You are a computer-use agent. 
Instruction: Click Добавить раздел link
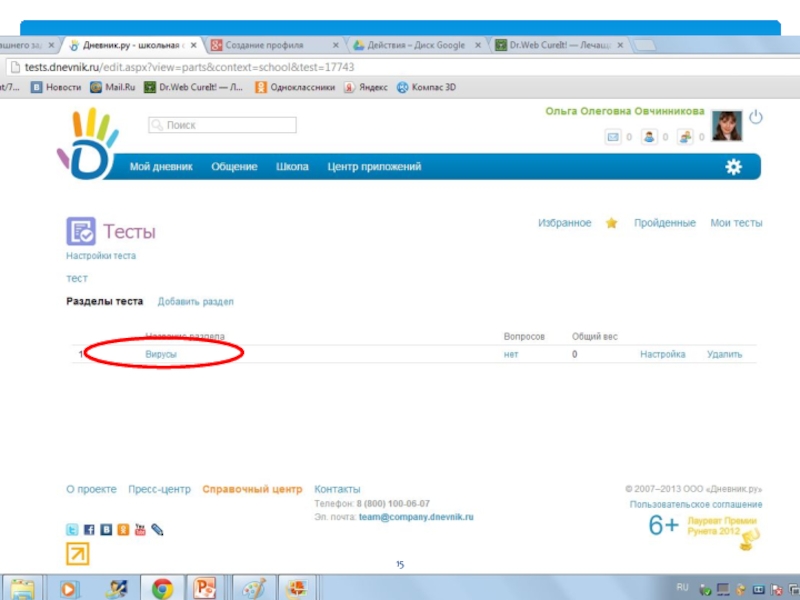point(195,302)
